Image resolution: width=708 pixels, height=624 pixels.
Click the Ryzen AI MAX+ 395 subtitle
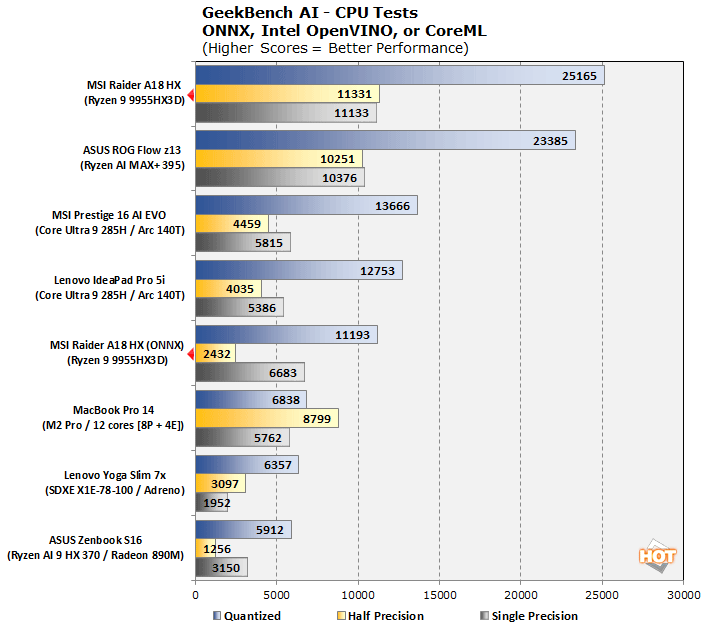point(133,166)
